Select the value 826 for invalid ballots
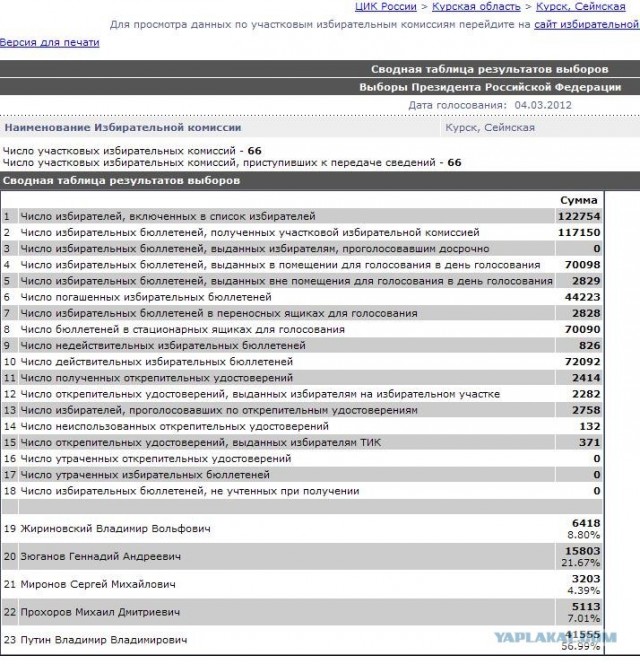 click(590, 346)
